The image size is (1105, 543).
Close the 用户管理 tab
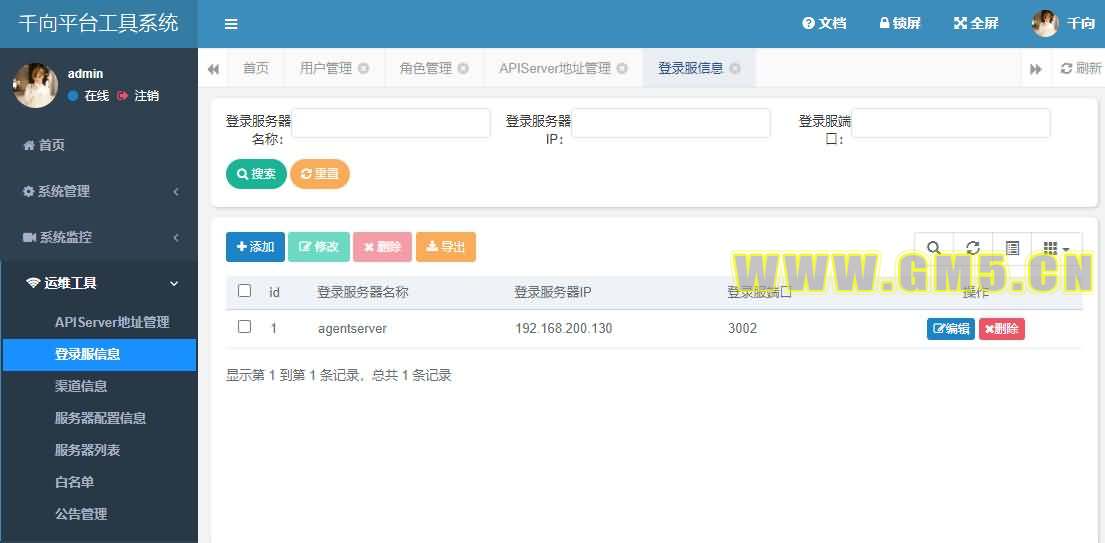coord(364,69)
